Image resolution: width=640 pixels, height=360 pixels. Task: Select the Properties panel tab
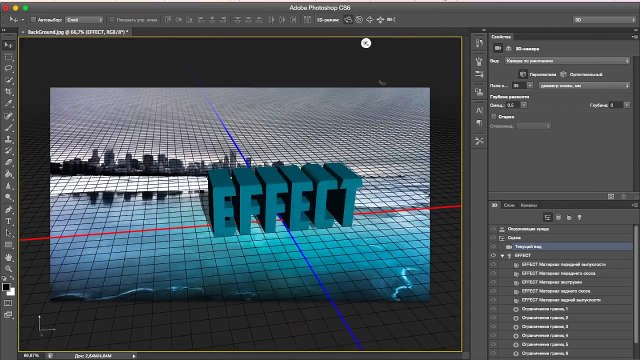501,37
